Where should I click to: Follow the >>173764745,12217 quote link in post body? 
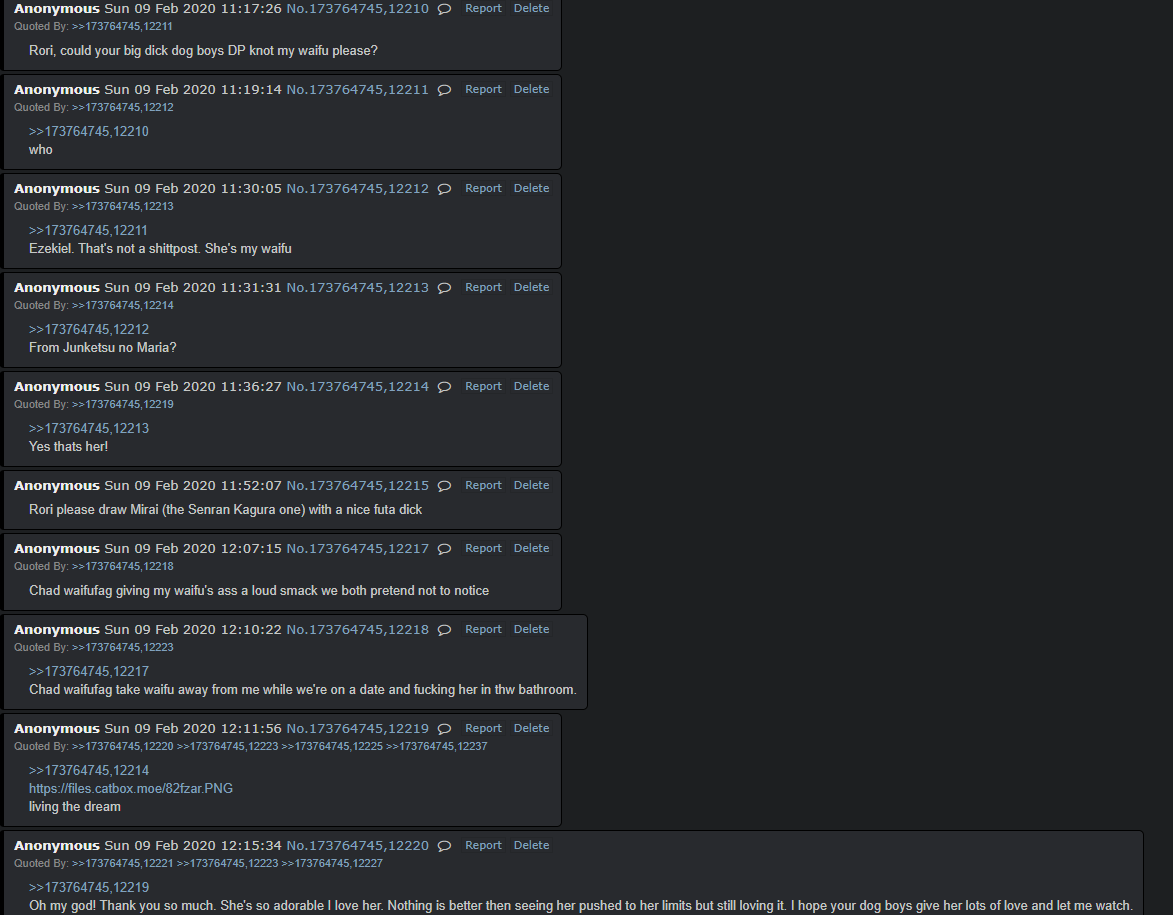(88, 671)
